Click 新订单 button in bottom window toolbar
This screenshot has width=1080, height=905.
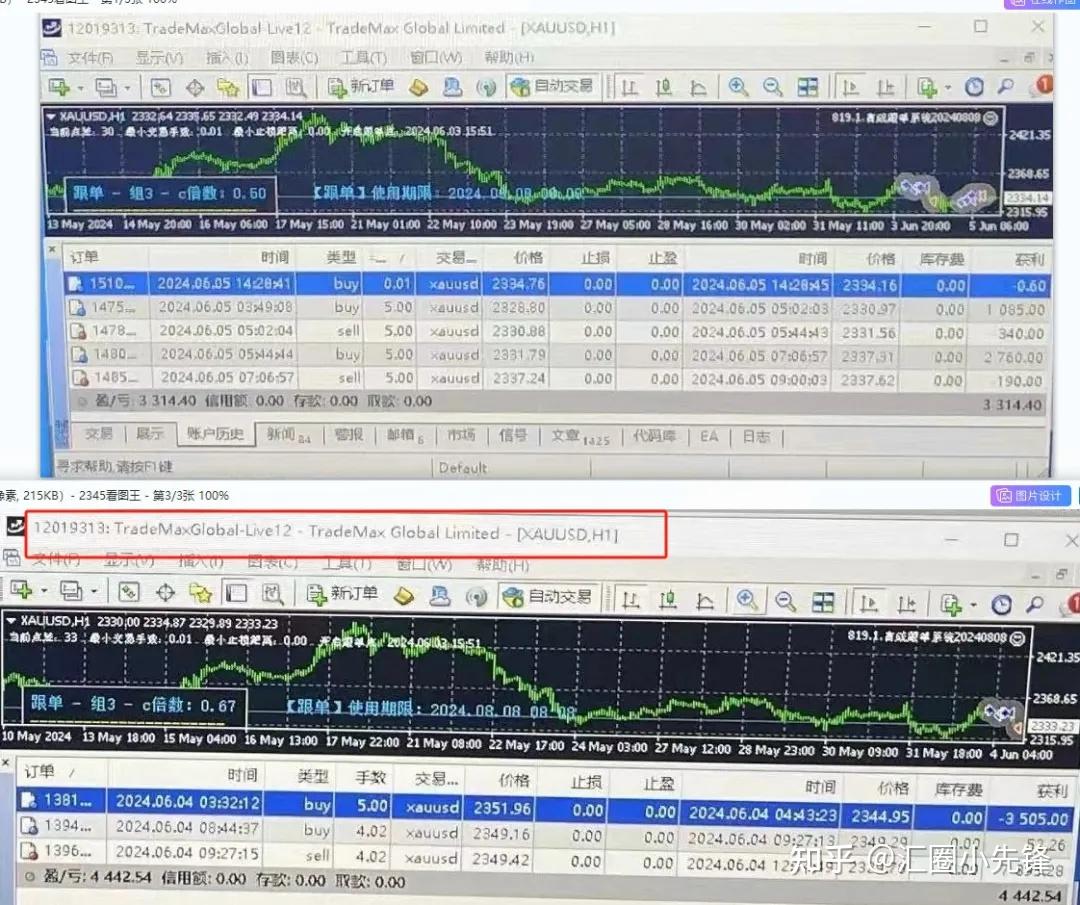pos(342,594)
